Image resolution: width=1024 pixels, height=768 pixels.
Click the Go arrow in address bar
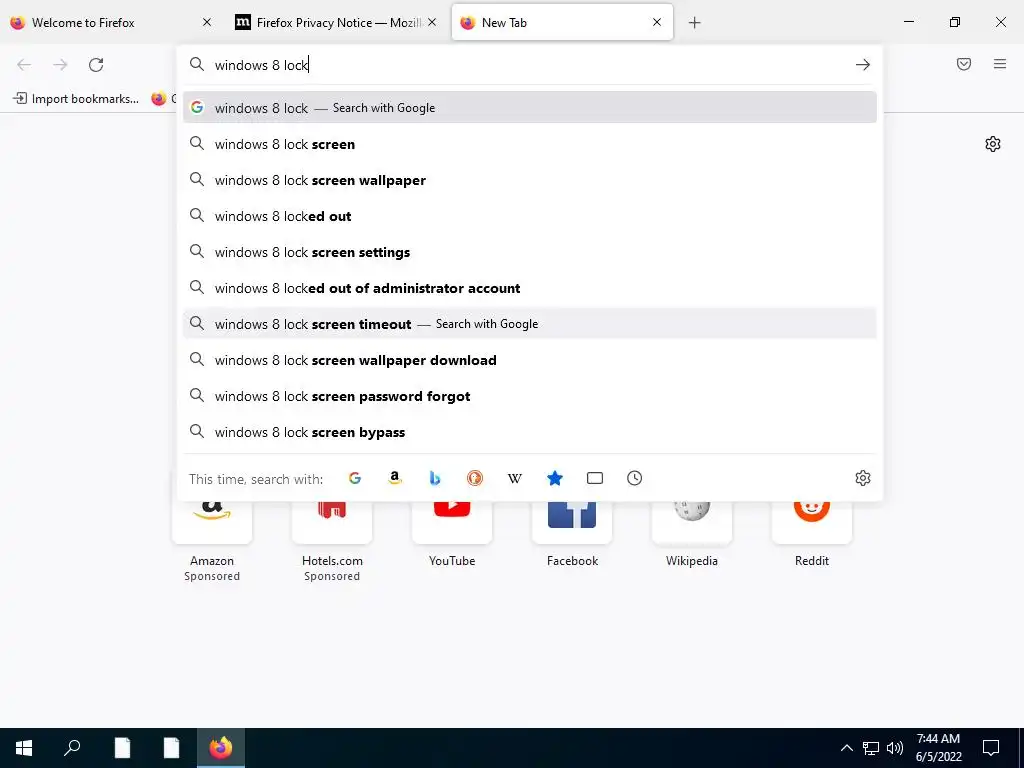(x=863, y=65)
